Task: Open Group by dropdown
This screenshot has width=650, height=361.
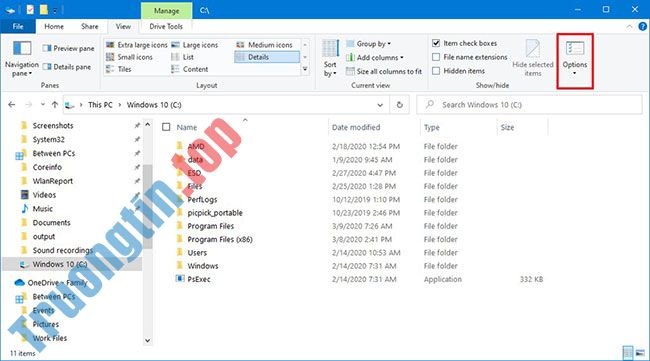Action: [369, 44]
